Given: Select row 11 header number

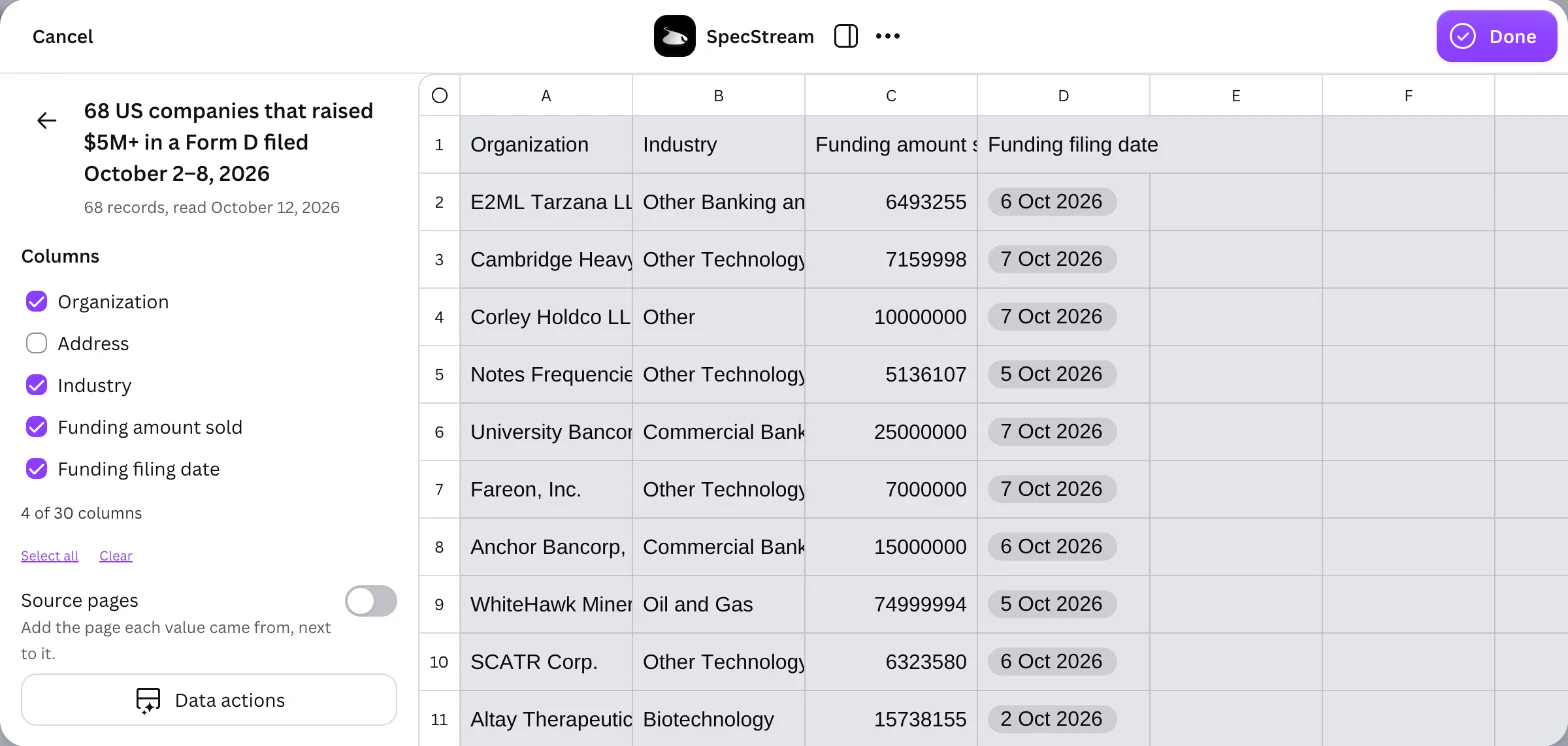Looking at the screenshot, I should pyautogui.click(x=439, y=719).
